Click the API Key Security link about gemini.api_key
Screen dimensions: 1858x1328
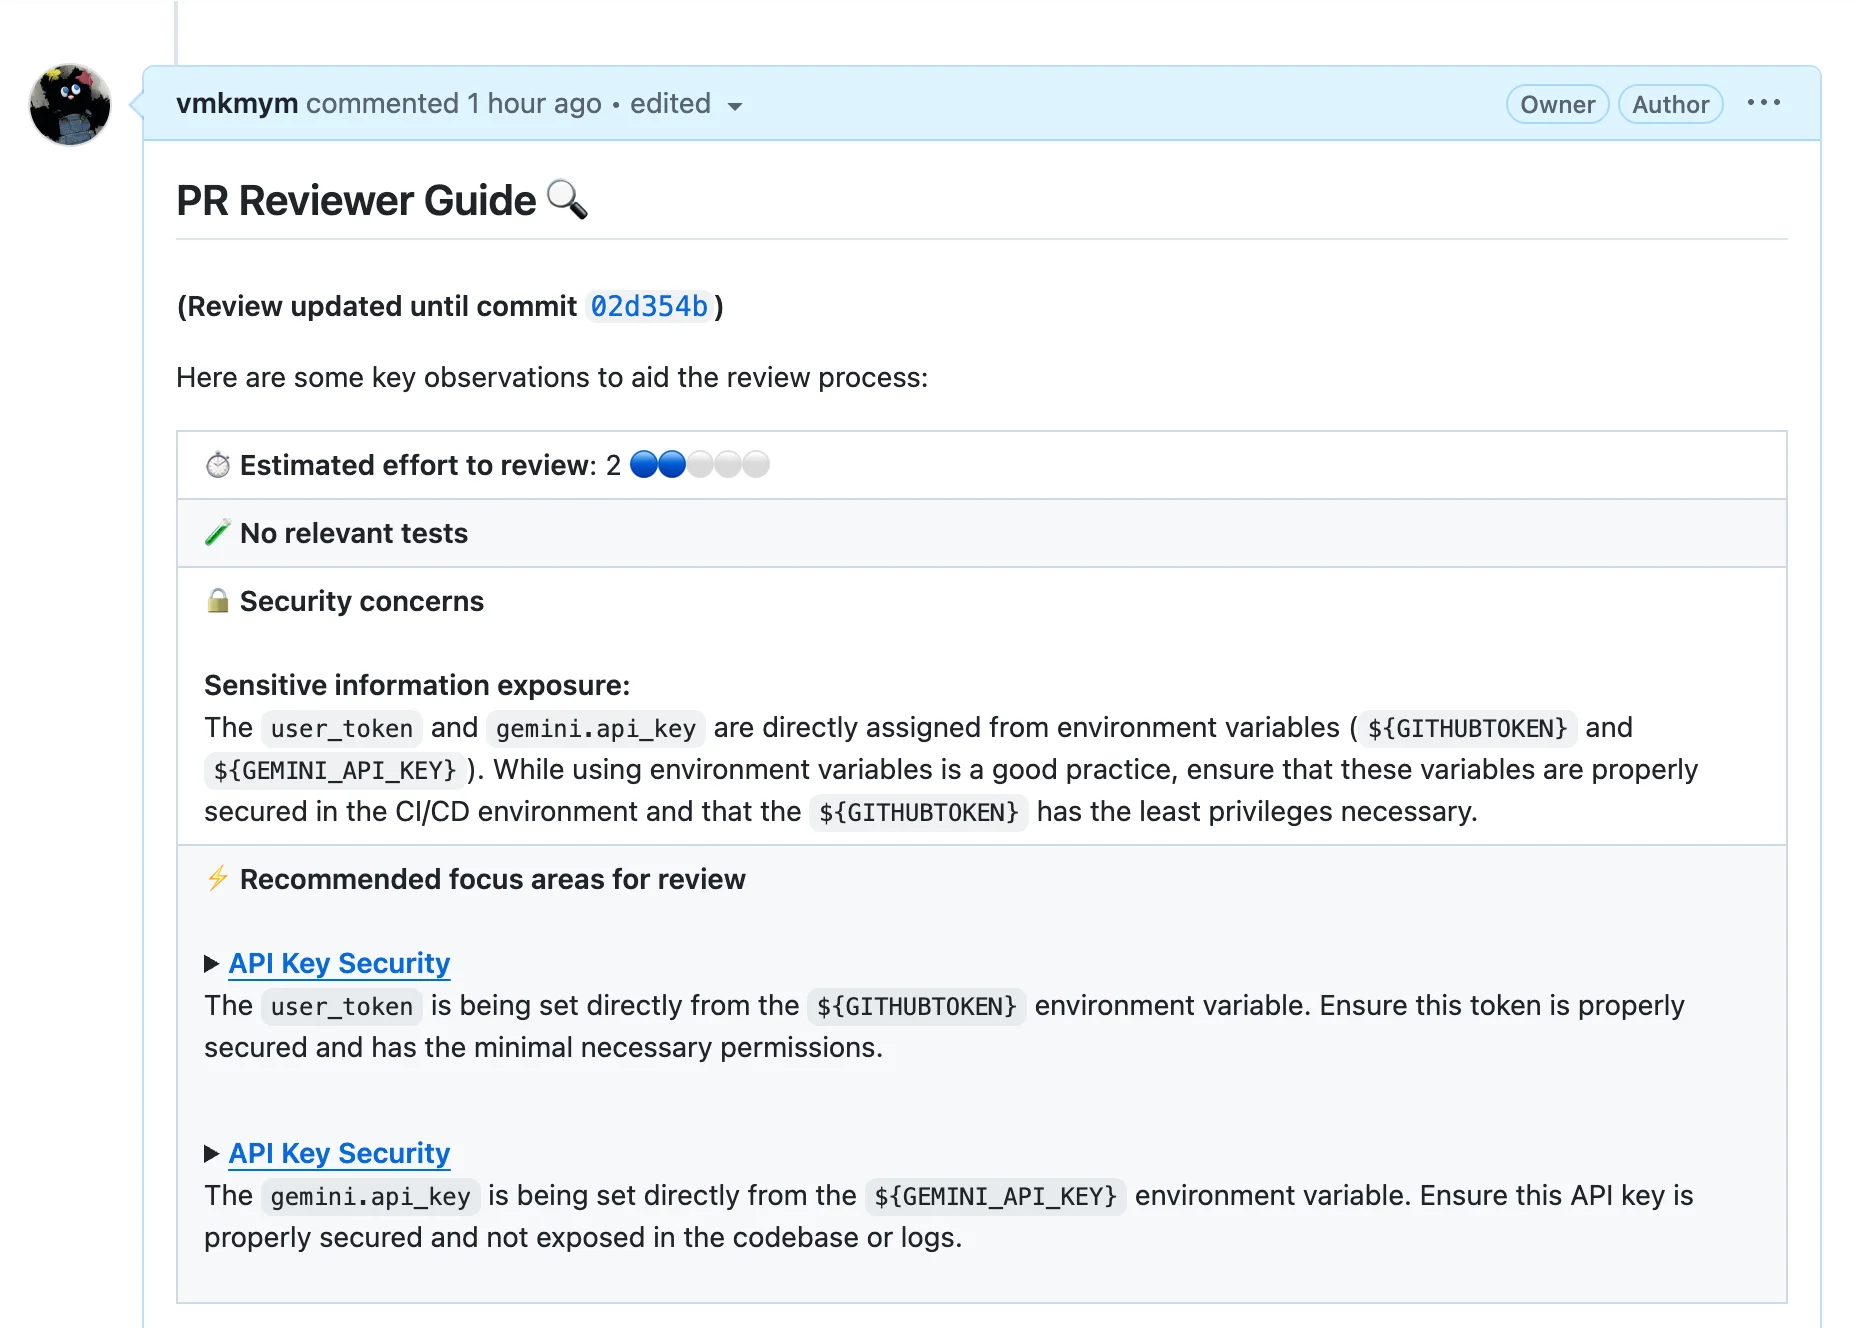pyautogui.click(x=339, y=1153)
